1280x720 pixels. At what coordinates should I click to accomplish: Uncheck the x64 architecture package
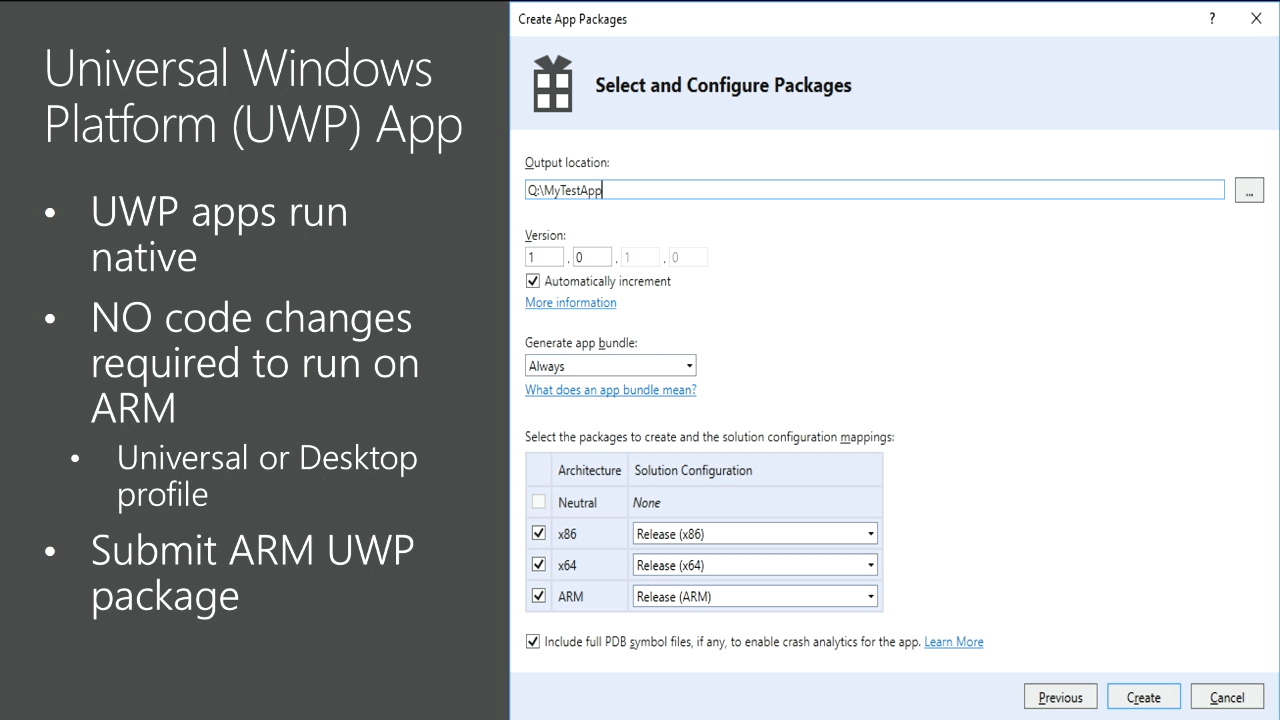click(538, 564)
